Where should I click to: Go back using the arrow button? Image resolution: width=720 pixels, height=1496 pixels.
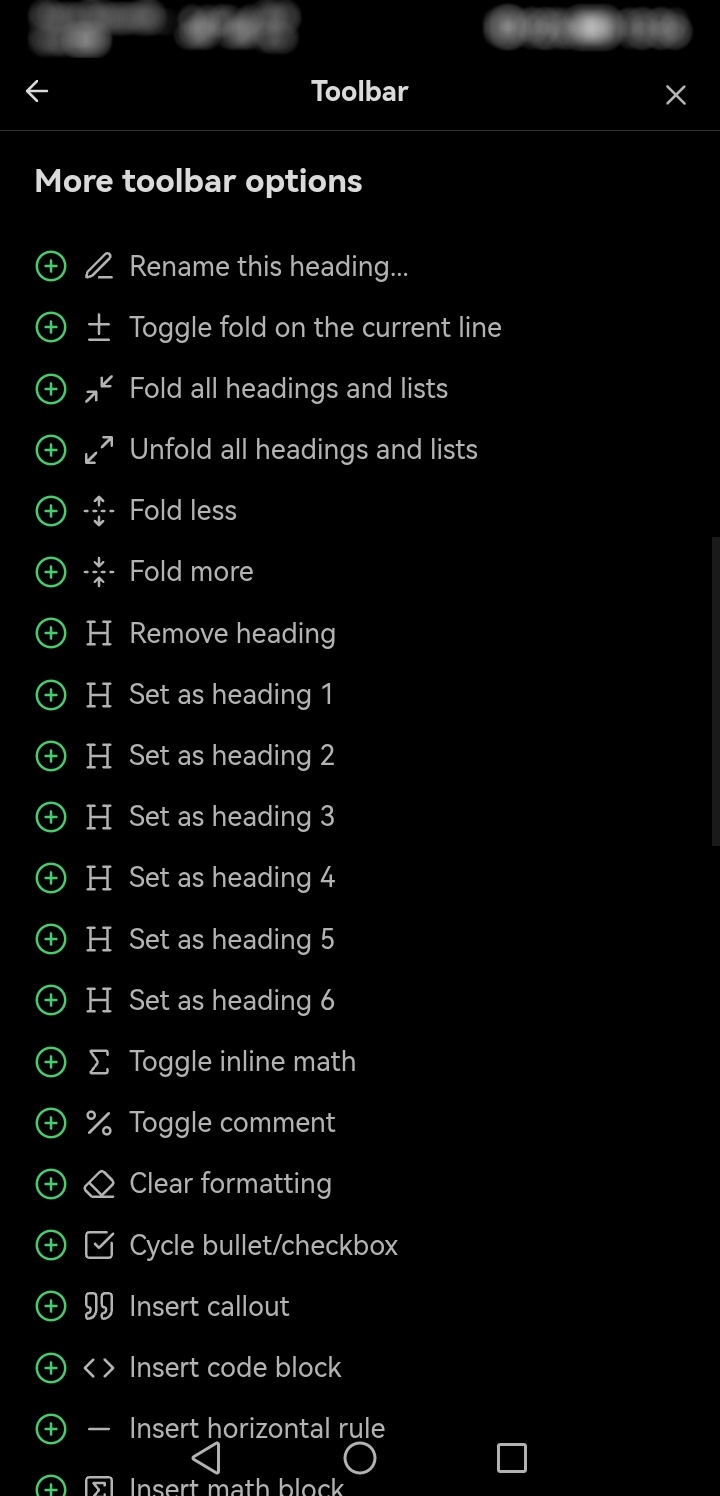click(36, 91)
